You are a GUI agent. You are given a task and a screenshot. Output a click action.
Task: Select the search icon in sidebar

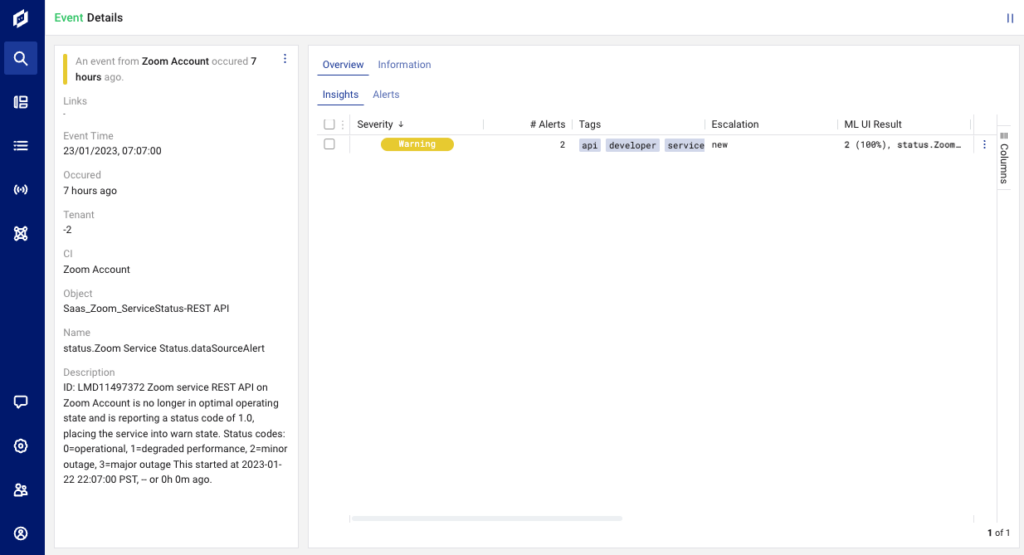(21, 59)
